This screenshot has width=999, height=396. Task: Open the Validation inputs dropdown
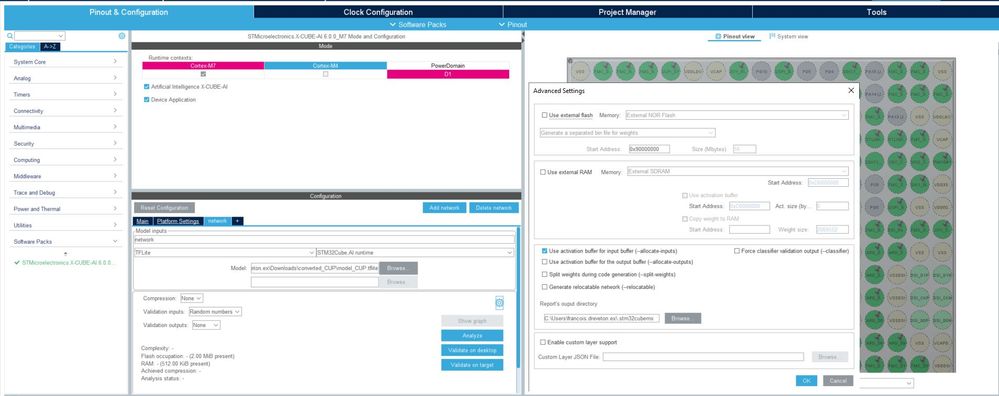(x=215, y=312)
